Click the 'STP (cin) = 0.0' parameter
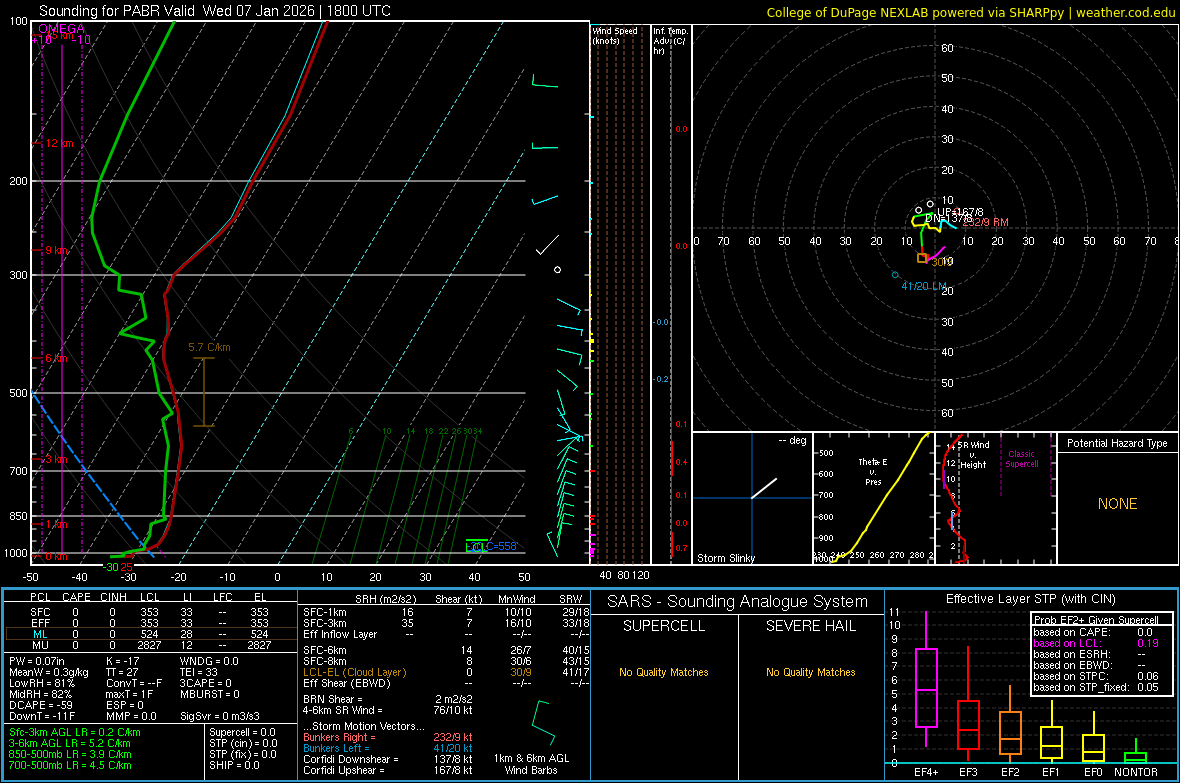Image resolution: width=1180 pixels, height=783 pixels. (243, 743)
